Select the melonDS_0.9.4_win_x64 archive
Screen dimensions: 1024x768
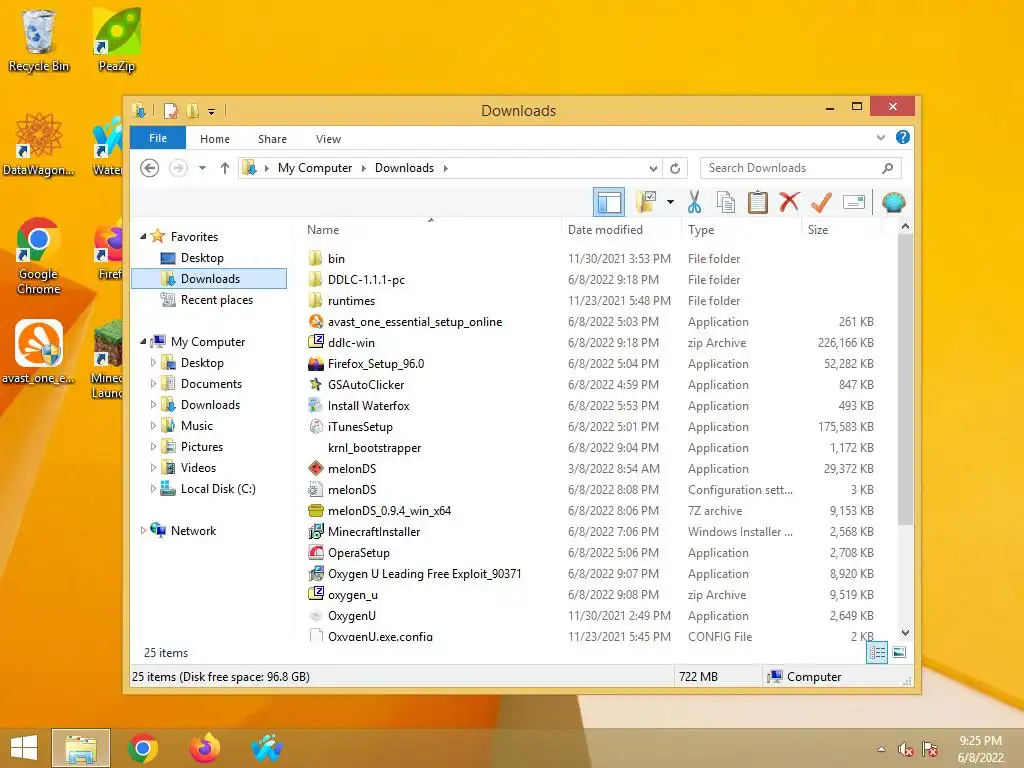(389, 511)
